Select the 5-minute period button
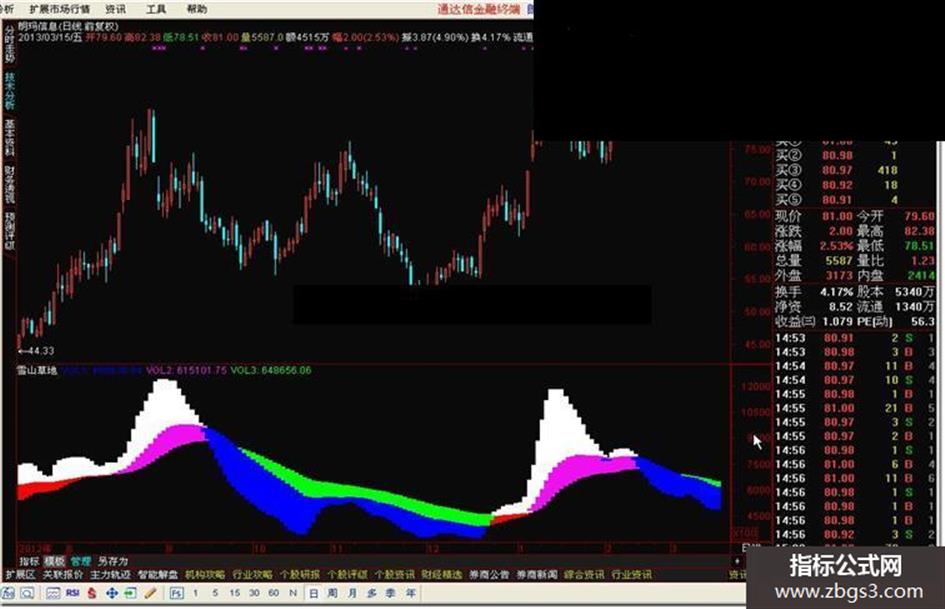Image resolution: width=945 pixels, height=609 pixels. [215, 593]
